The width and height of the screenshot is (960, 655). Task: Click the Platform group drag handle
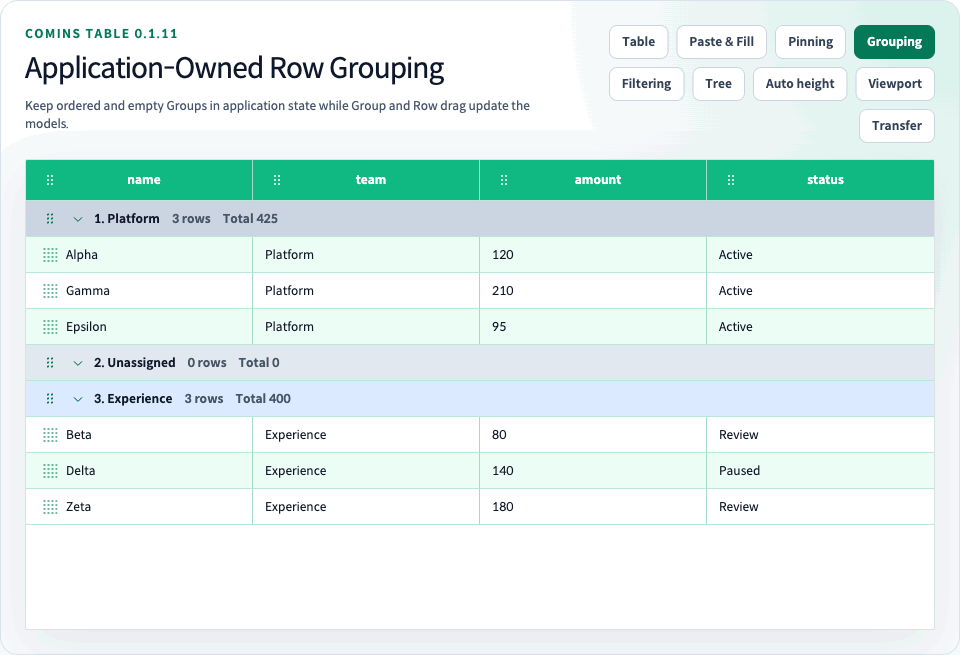[50, 219]
